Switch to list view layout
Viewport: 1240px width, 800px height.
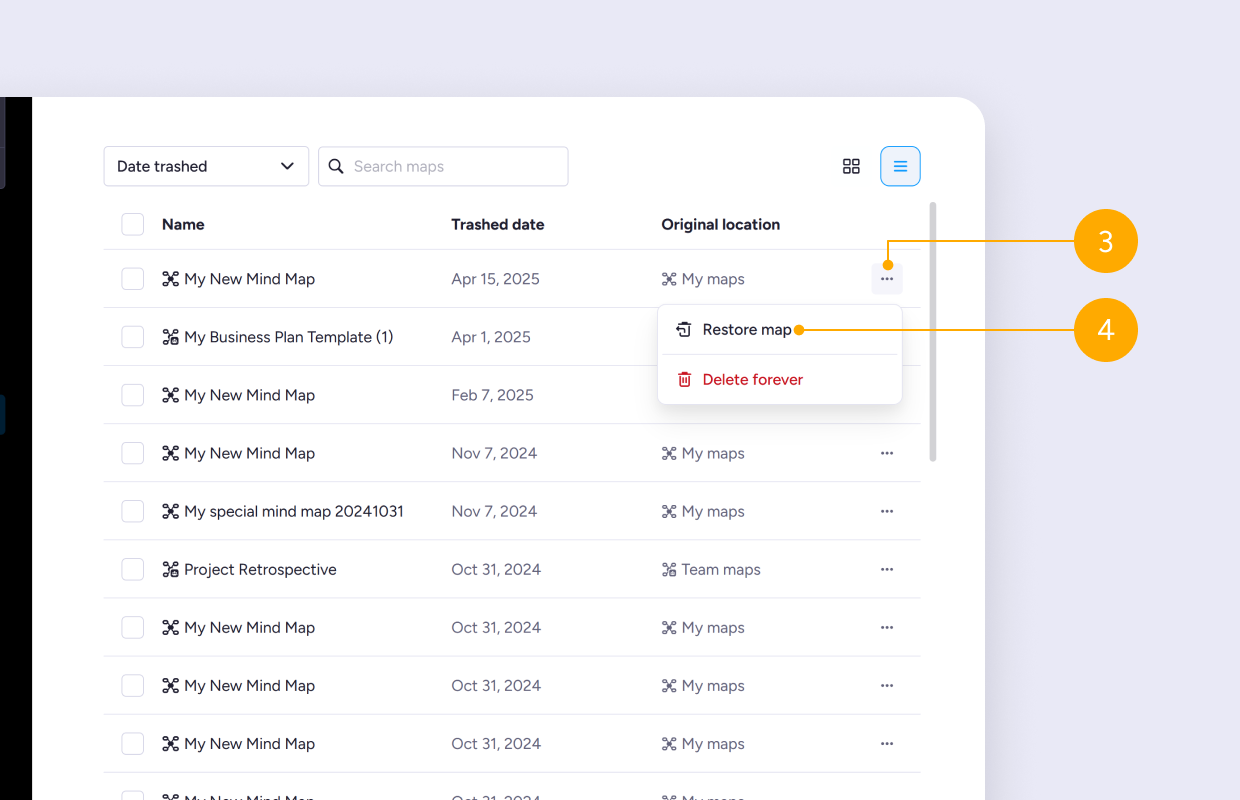[x=900, y=166]
